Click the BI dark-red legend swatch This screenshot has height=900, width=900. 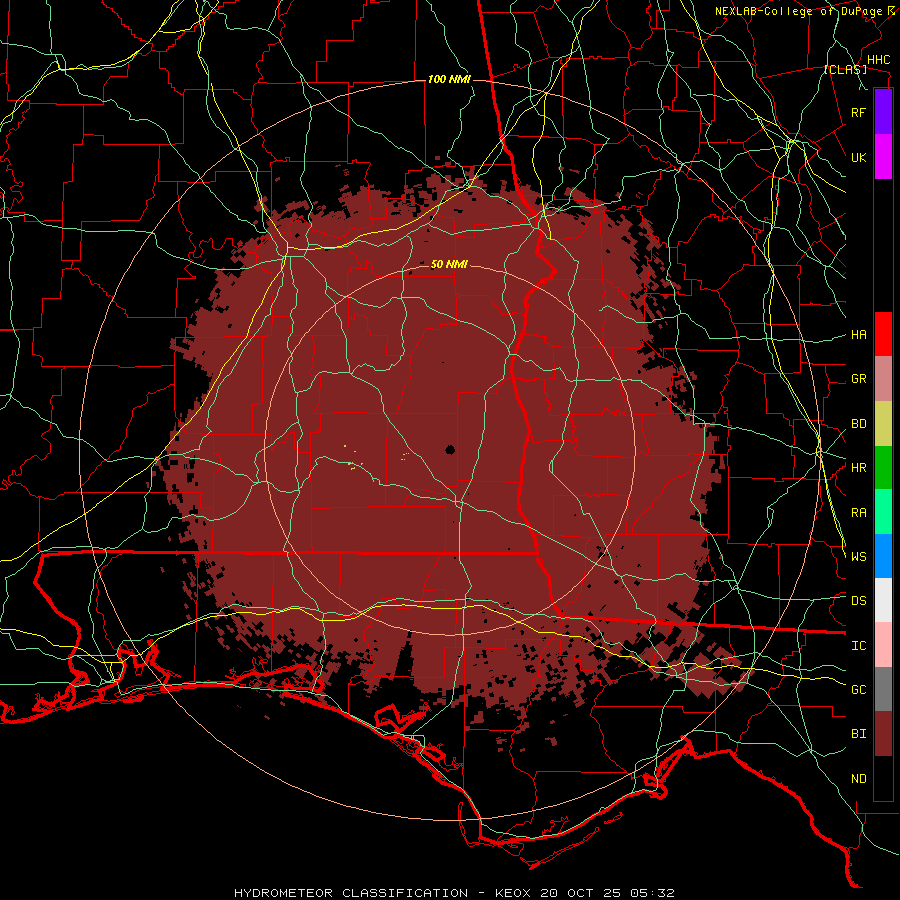(883, 734)
